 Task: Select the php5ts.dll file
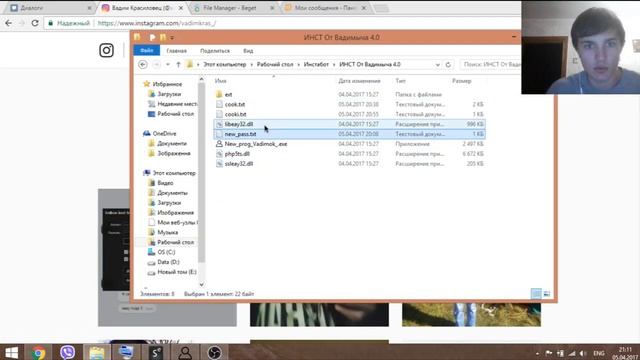(x=237, y=154)
